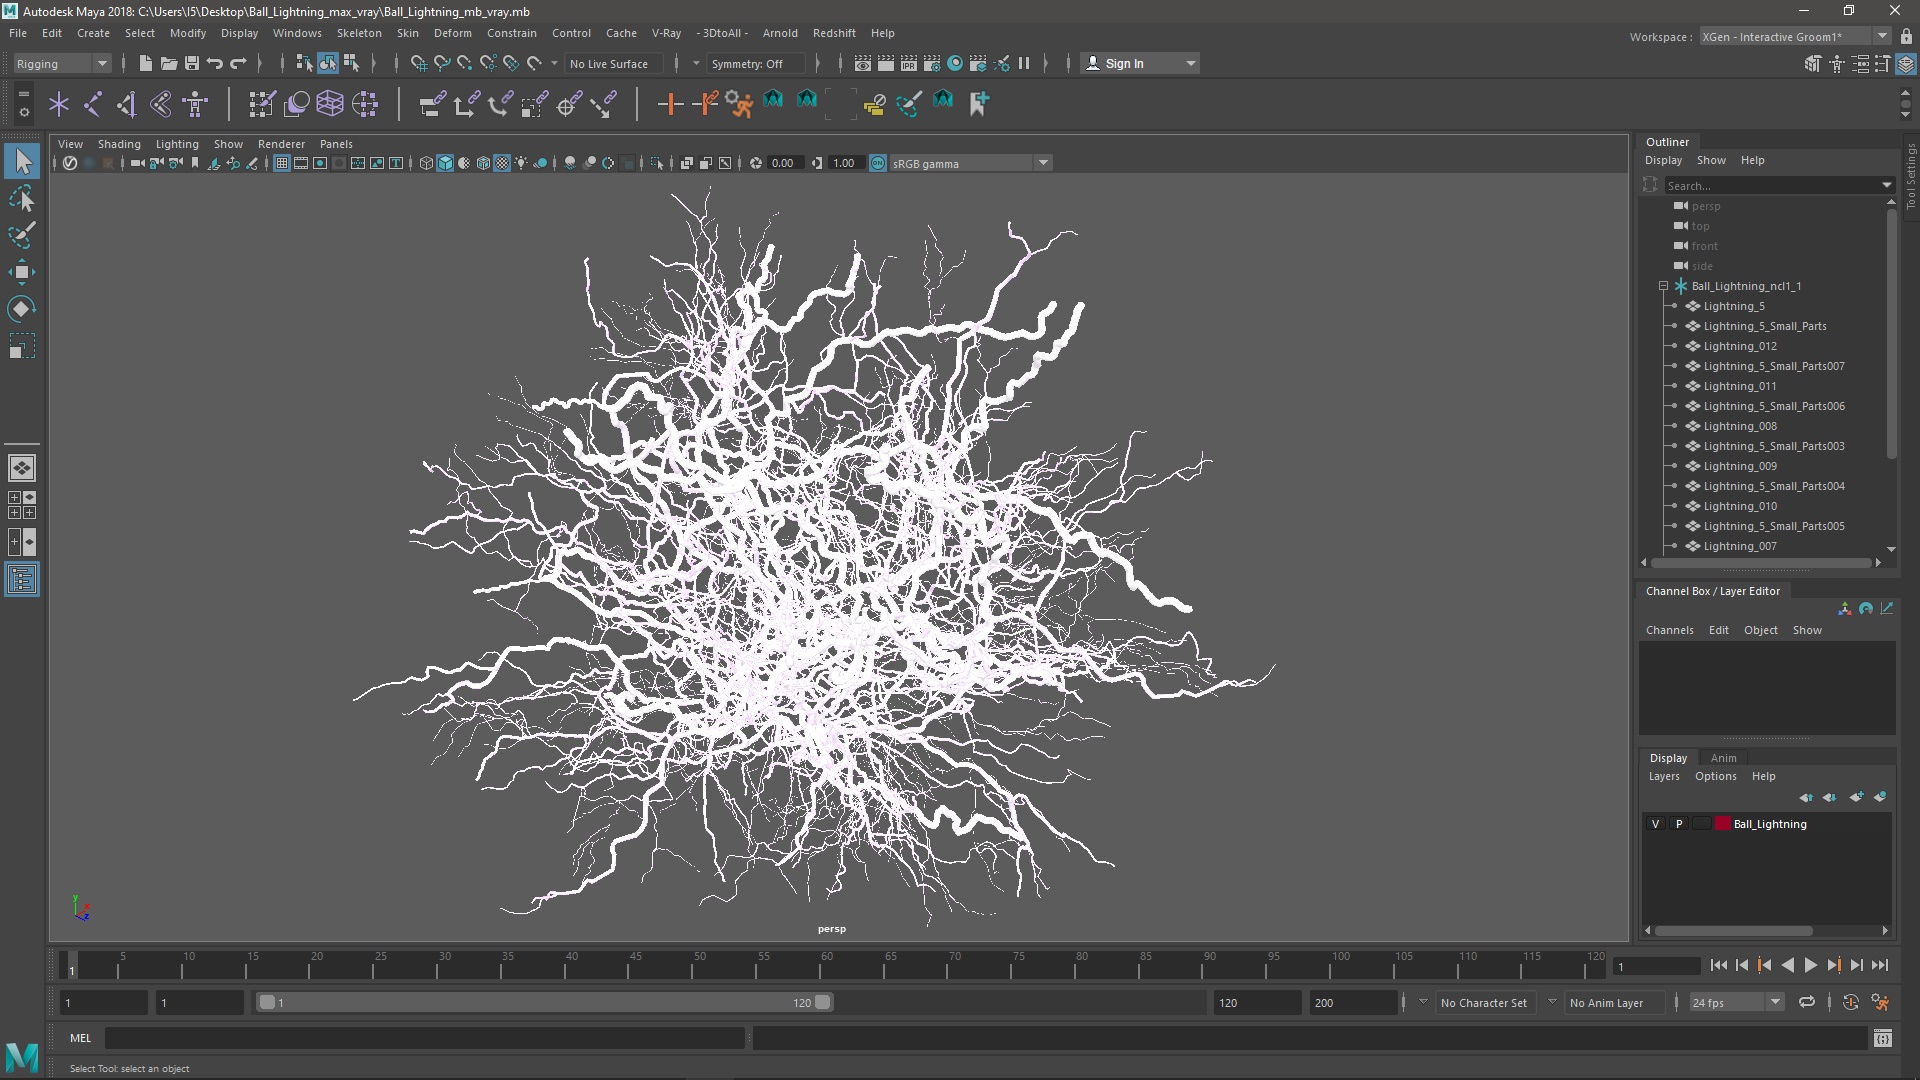This screenshot has width=1920, height=1080.
Task: Toggle sRGB gamma view transform icon
Action: click(878, 163)
